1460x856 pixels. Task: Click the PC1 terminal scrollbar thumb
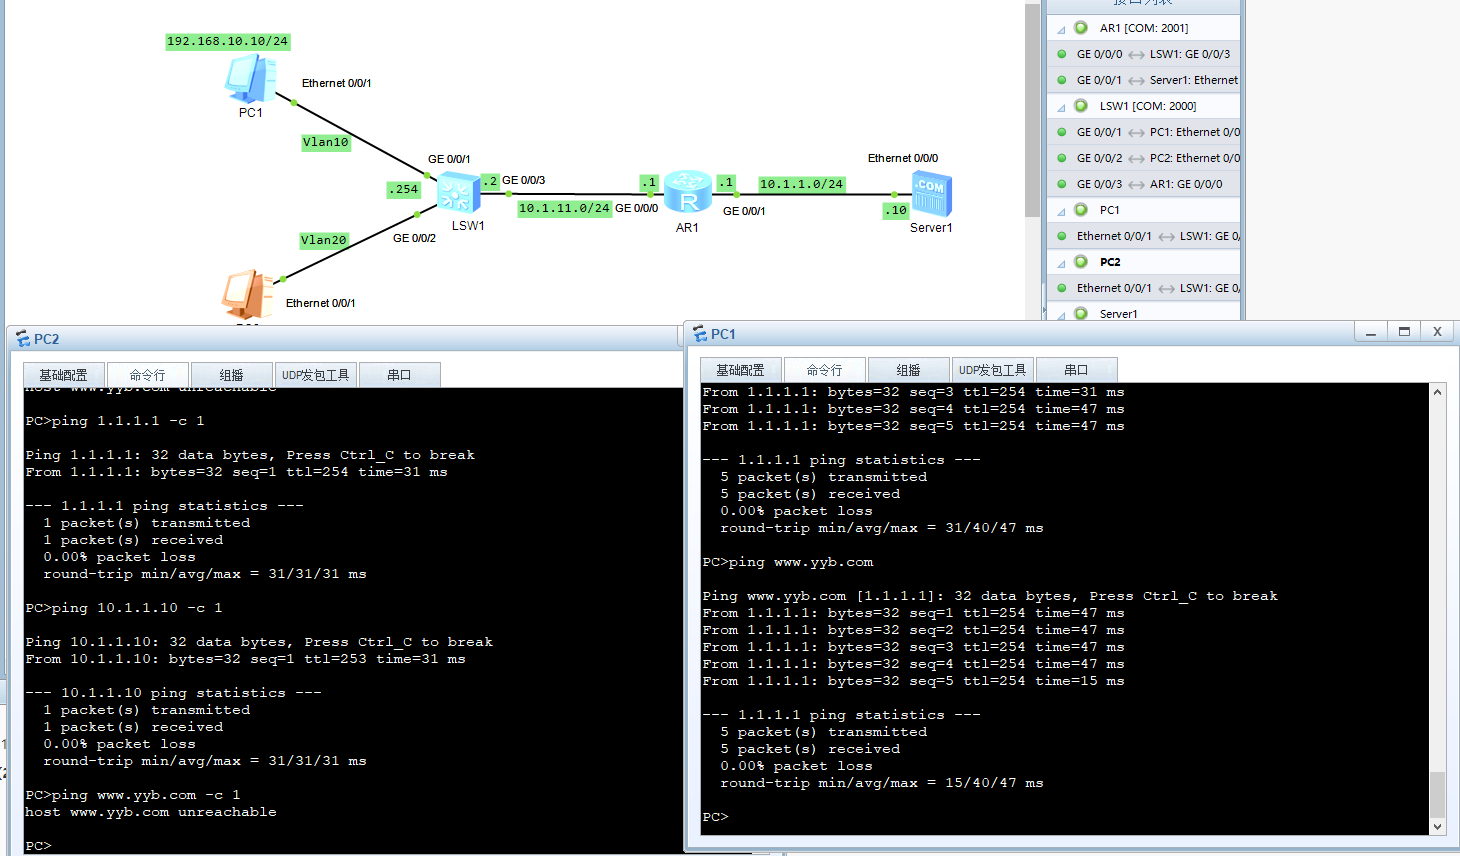tap(1437, 794)
